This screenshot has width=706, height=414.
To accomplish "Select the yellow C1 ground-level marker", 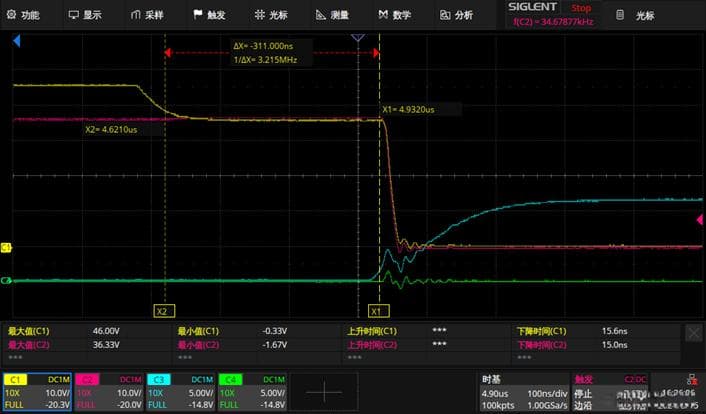I will click(x=6, y=247).
